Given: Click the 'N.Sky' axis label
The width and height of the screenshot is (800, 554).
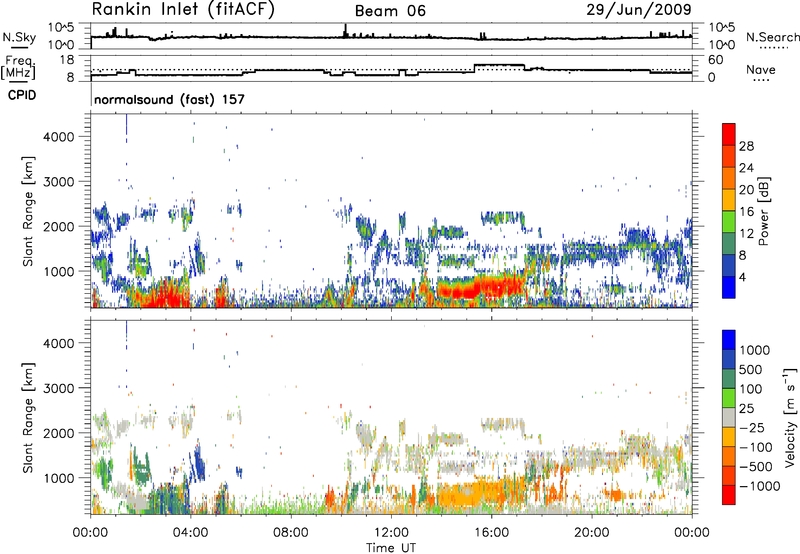Looking at the screenshot, I should click(19, 38).
